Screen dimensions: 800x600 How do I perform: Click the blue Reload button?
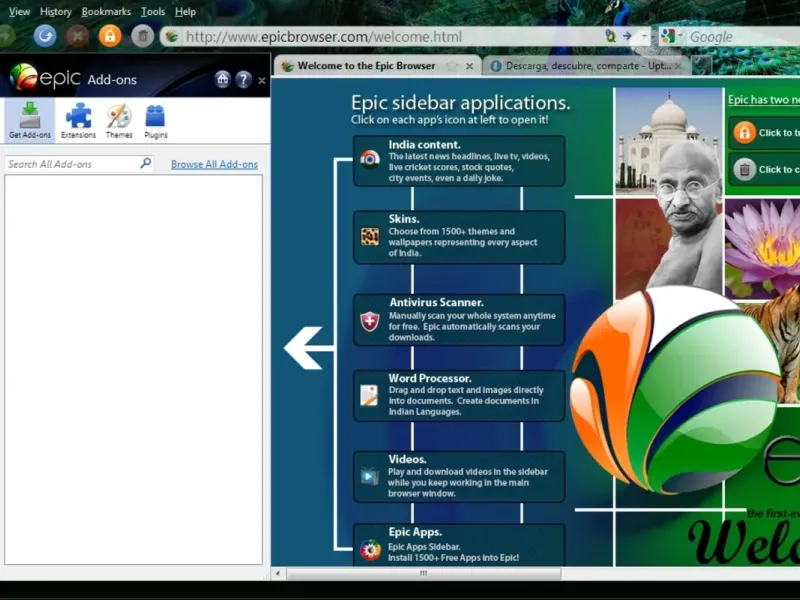(45, 36)
